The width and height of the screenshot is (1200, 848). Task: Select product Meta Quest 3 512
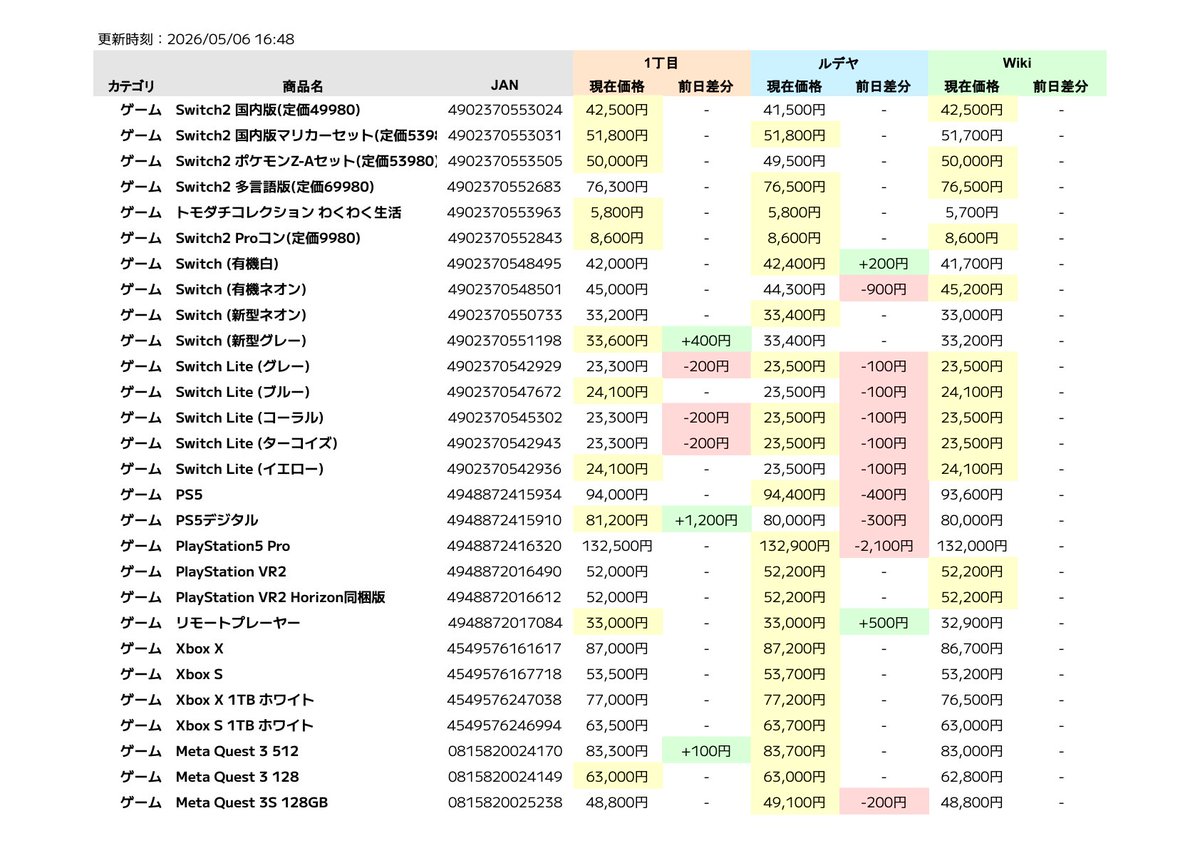pos(237,751)
